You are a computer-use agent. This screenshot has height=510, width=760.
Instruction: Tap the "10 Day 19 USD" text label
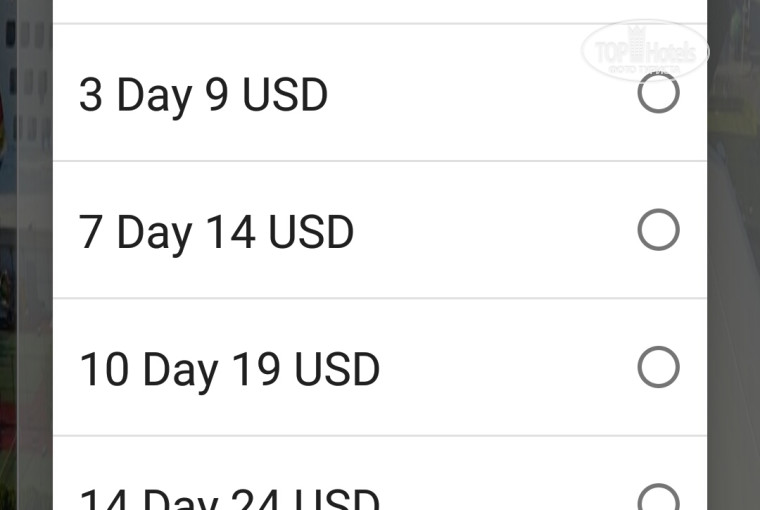pos(229,370)
